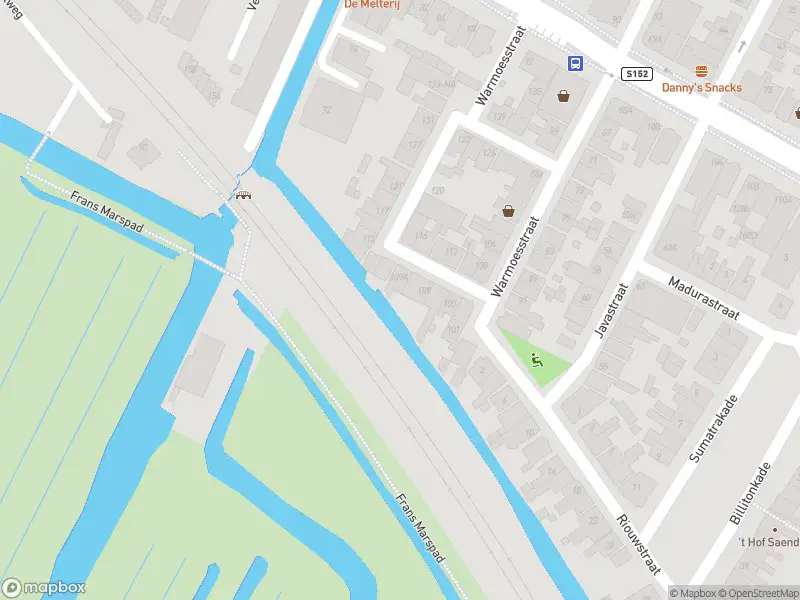Viewport: 800px width, 600px height.
Task: Click the Danny's Snacks label
Action: (702, 88)
